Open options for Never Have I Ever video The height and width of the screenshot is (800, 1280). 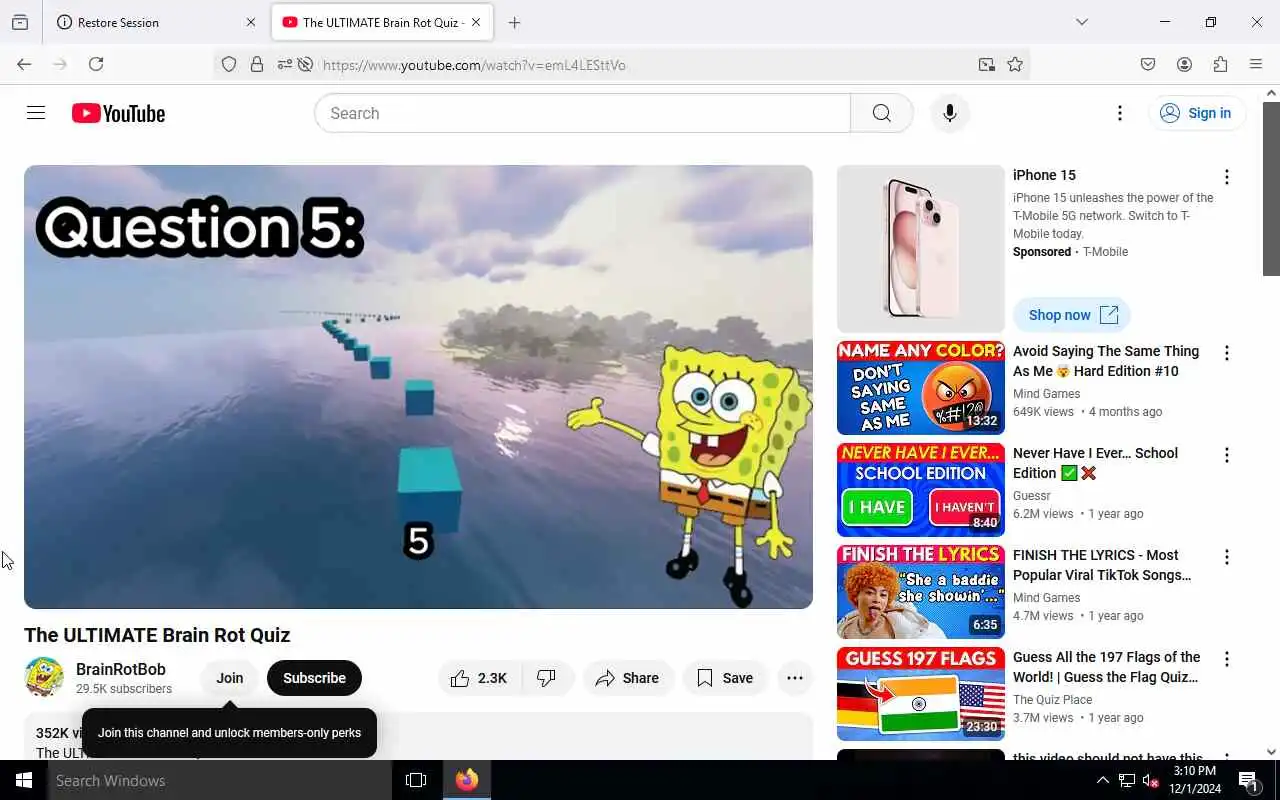pyautogui.click(x=1227, y=455)
